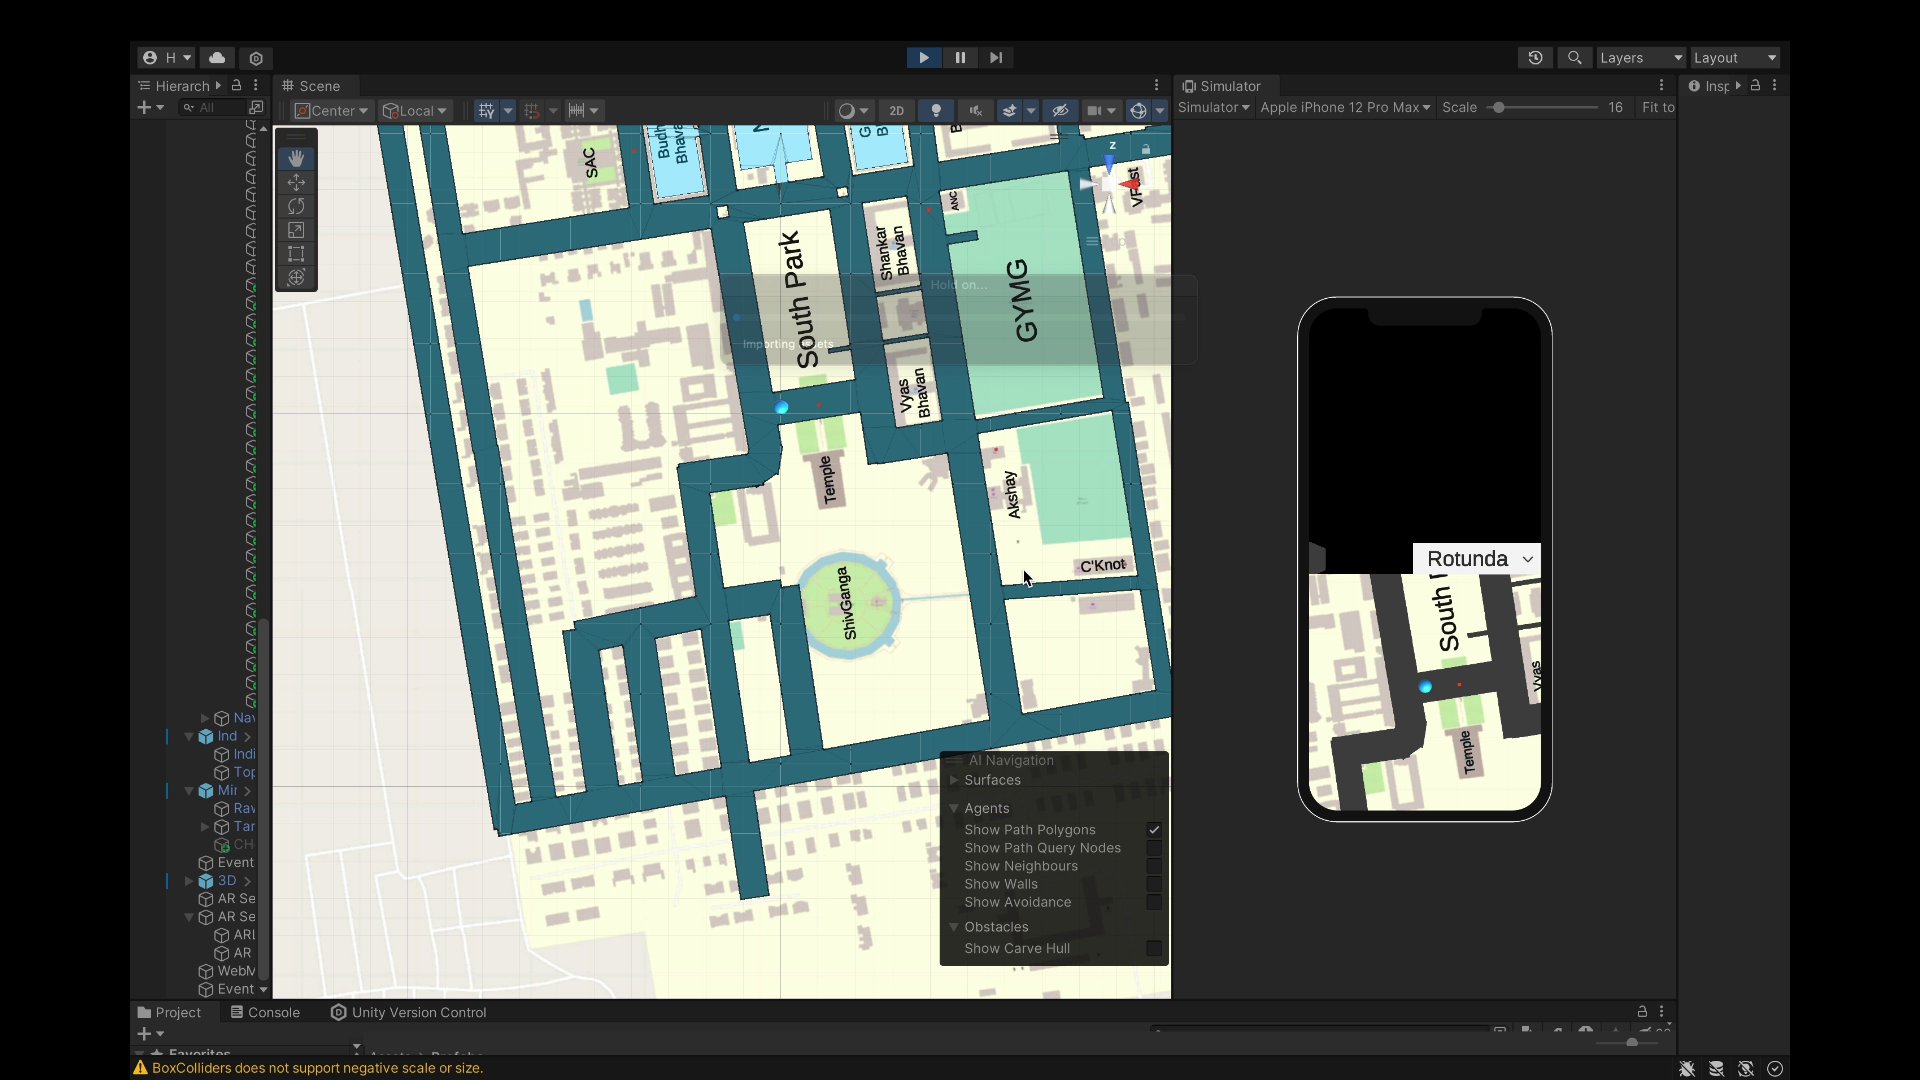This screenshot has width=1920, height=1080.
Task: Toggle 2D view mode
Action: (x=897, y=111)
